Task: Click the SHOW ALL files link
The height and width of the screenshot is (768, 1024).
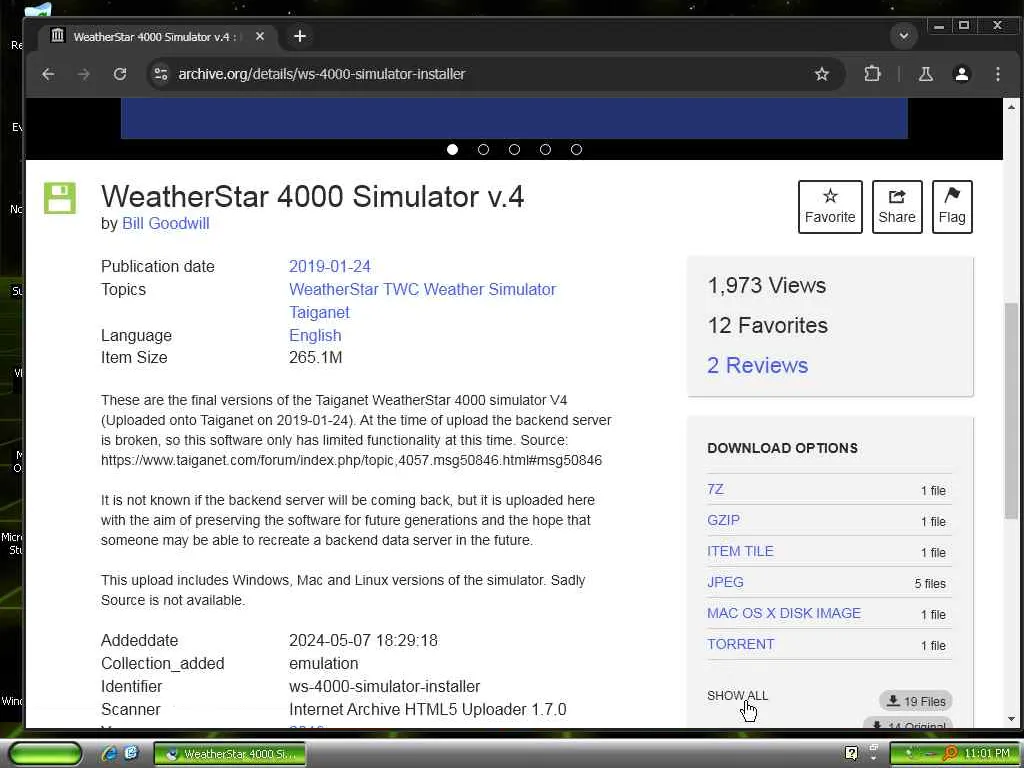Action: tap(737, 696)
